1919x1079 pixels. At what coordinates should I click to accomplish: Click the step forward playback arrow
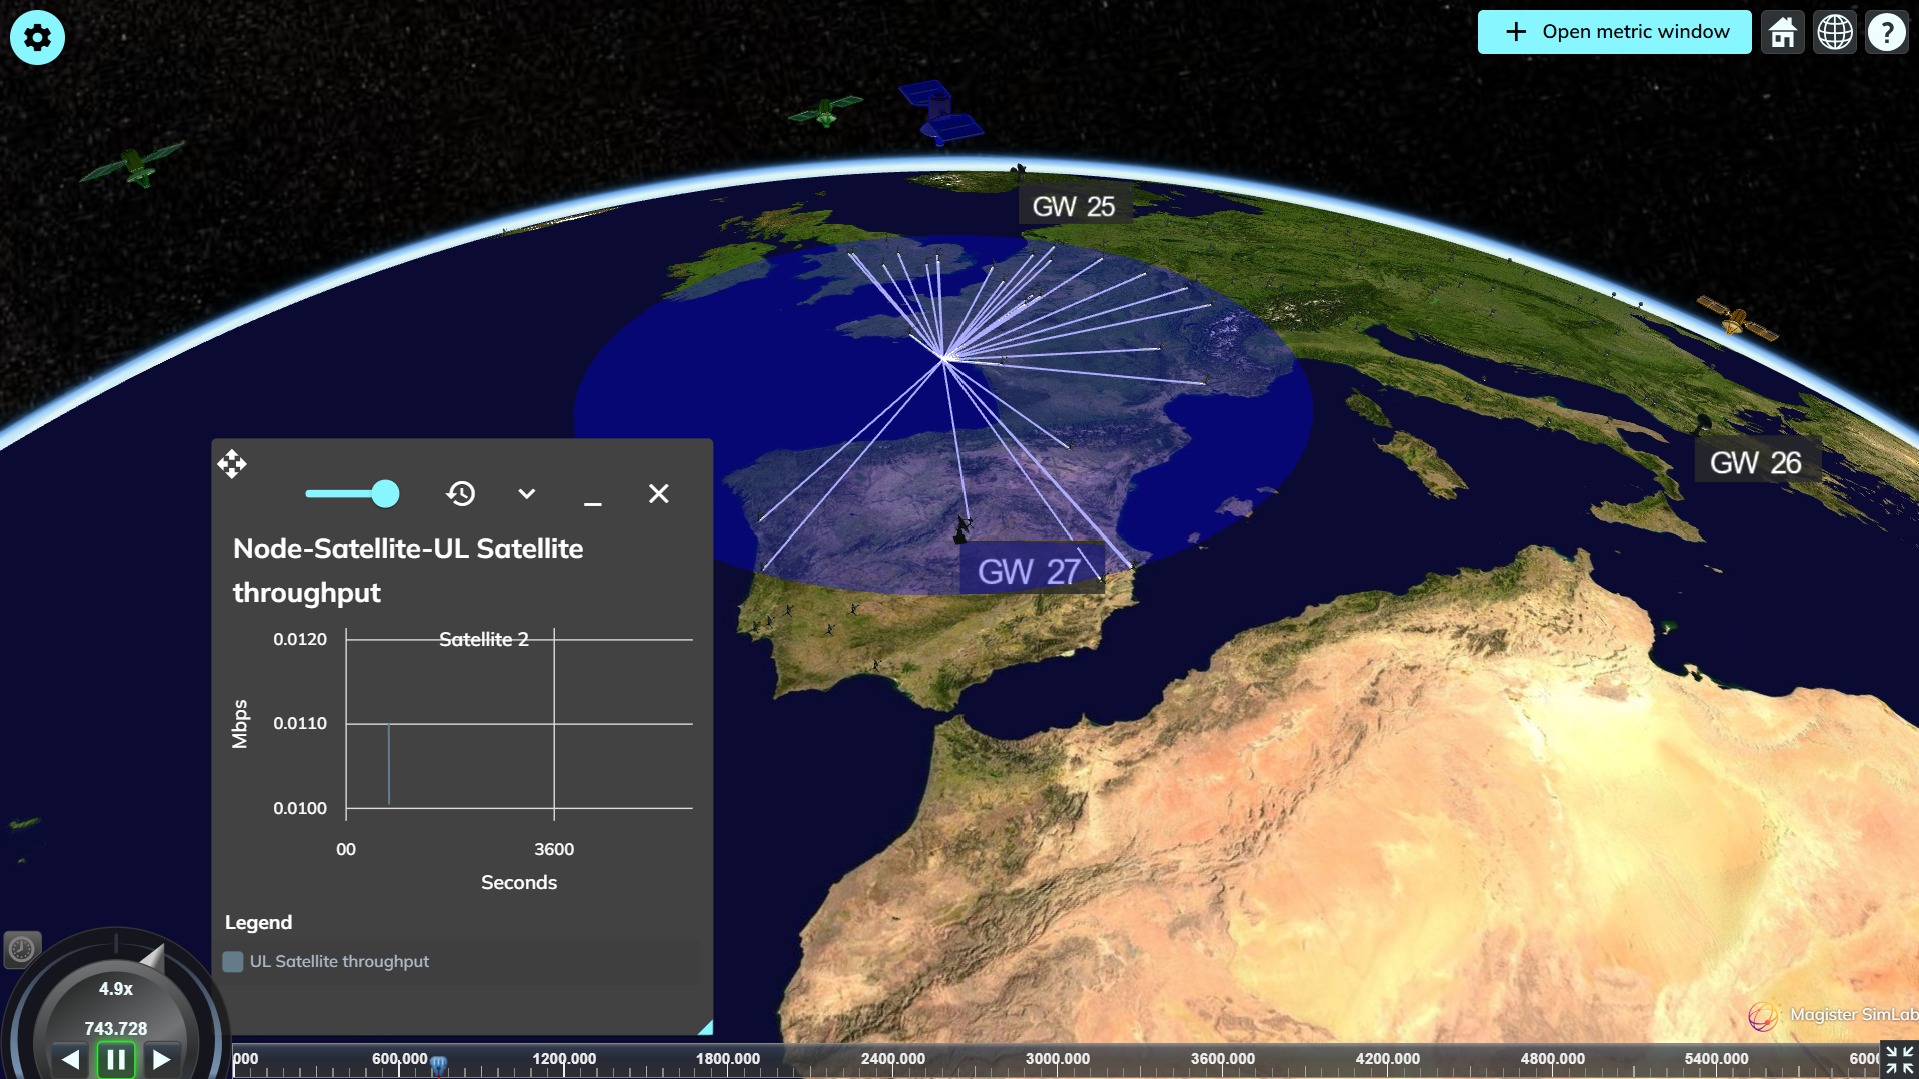click(161, 1059)
